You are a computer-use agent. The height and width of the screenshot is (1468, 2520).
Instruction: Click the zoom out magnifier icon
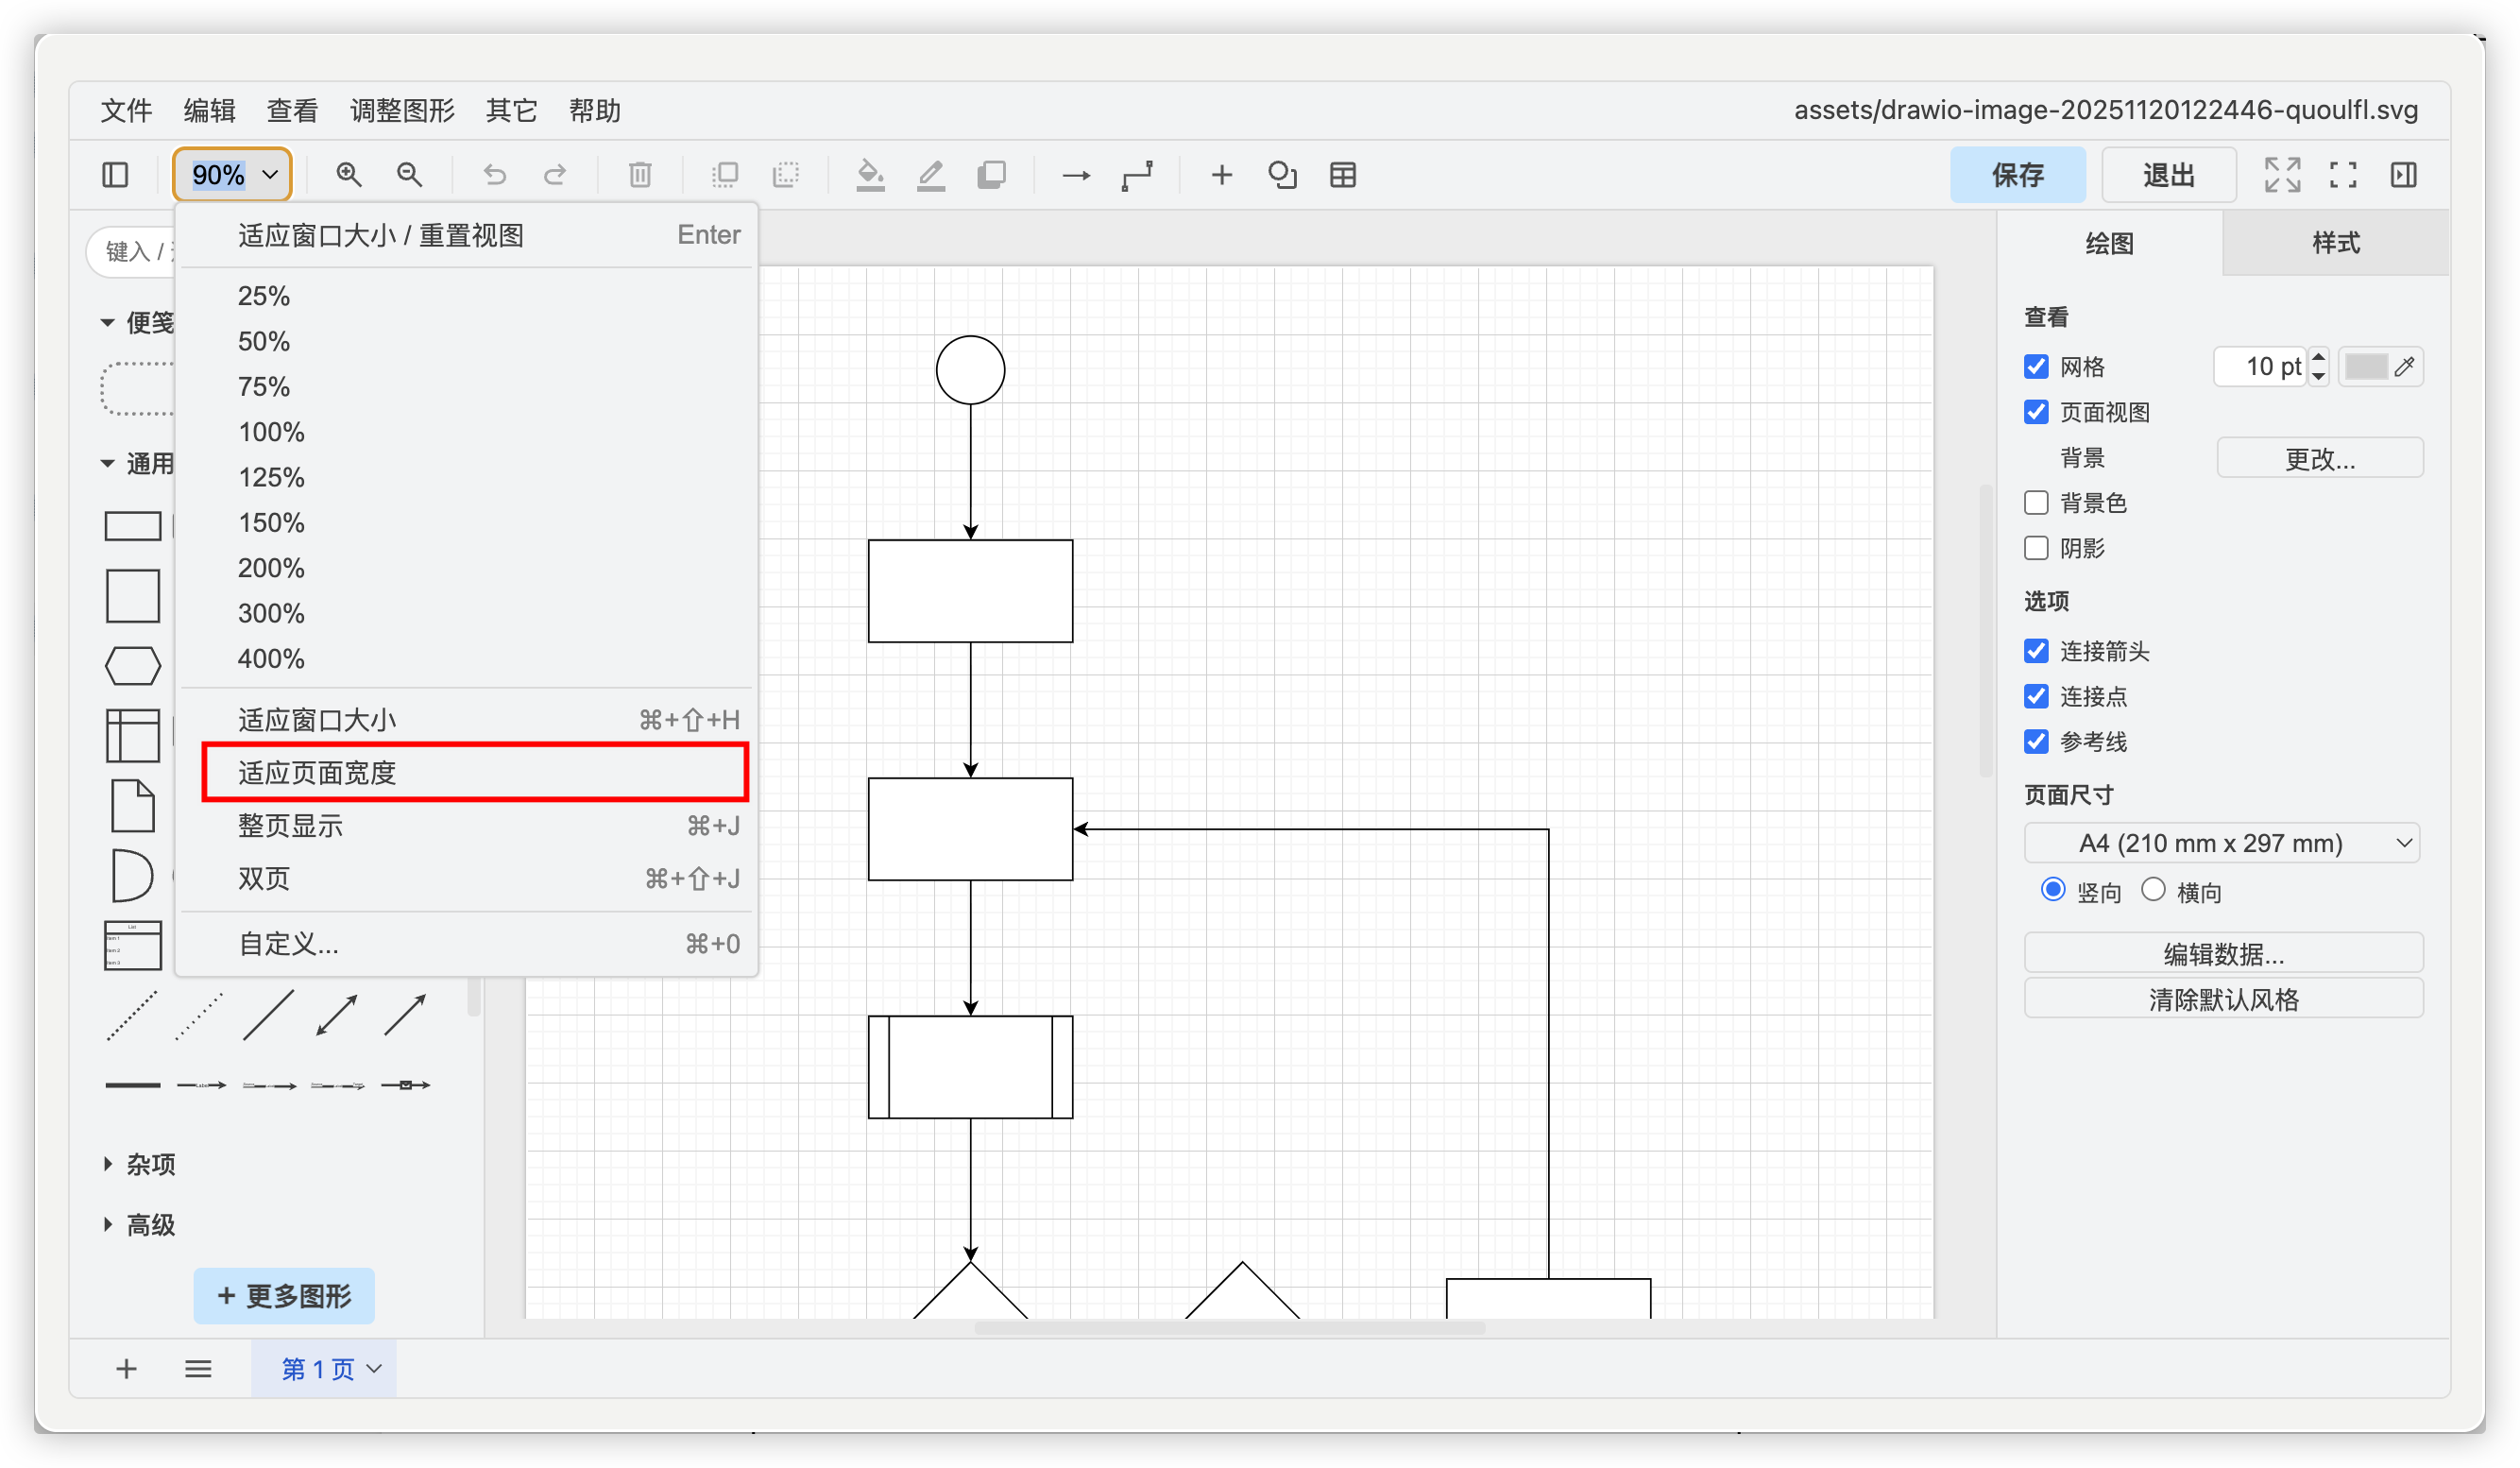point(409,175)
